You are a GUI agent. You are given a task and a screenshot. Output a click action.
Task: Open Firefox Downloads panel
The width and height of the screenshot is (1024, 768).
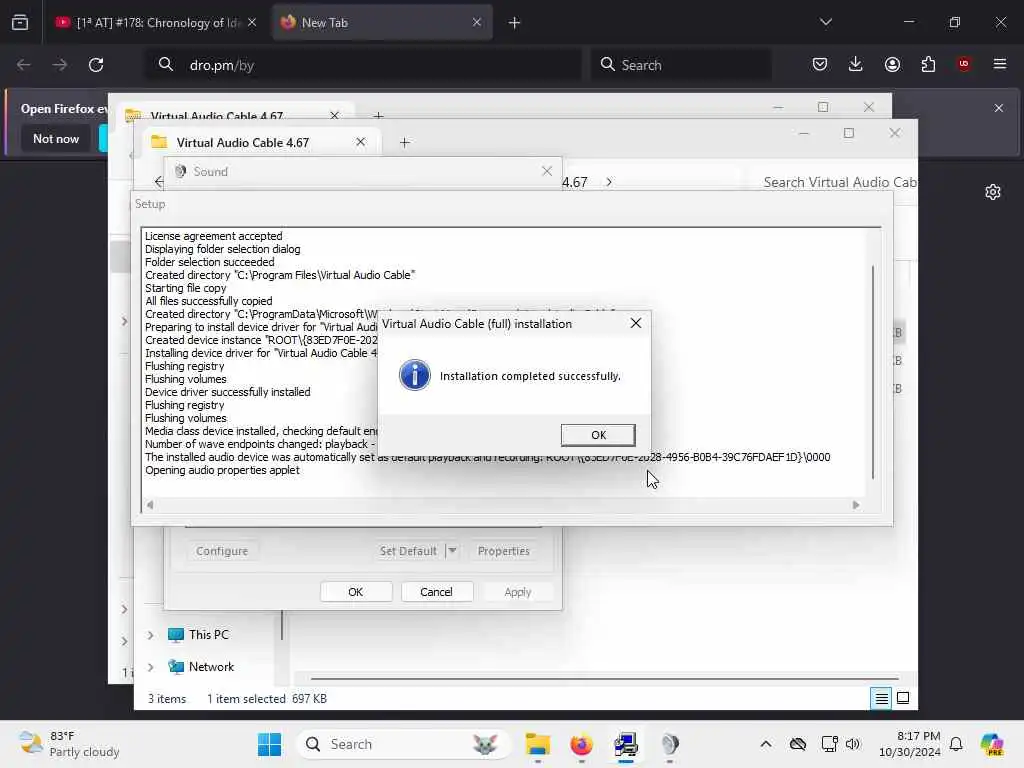(x=856, y=64)
